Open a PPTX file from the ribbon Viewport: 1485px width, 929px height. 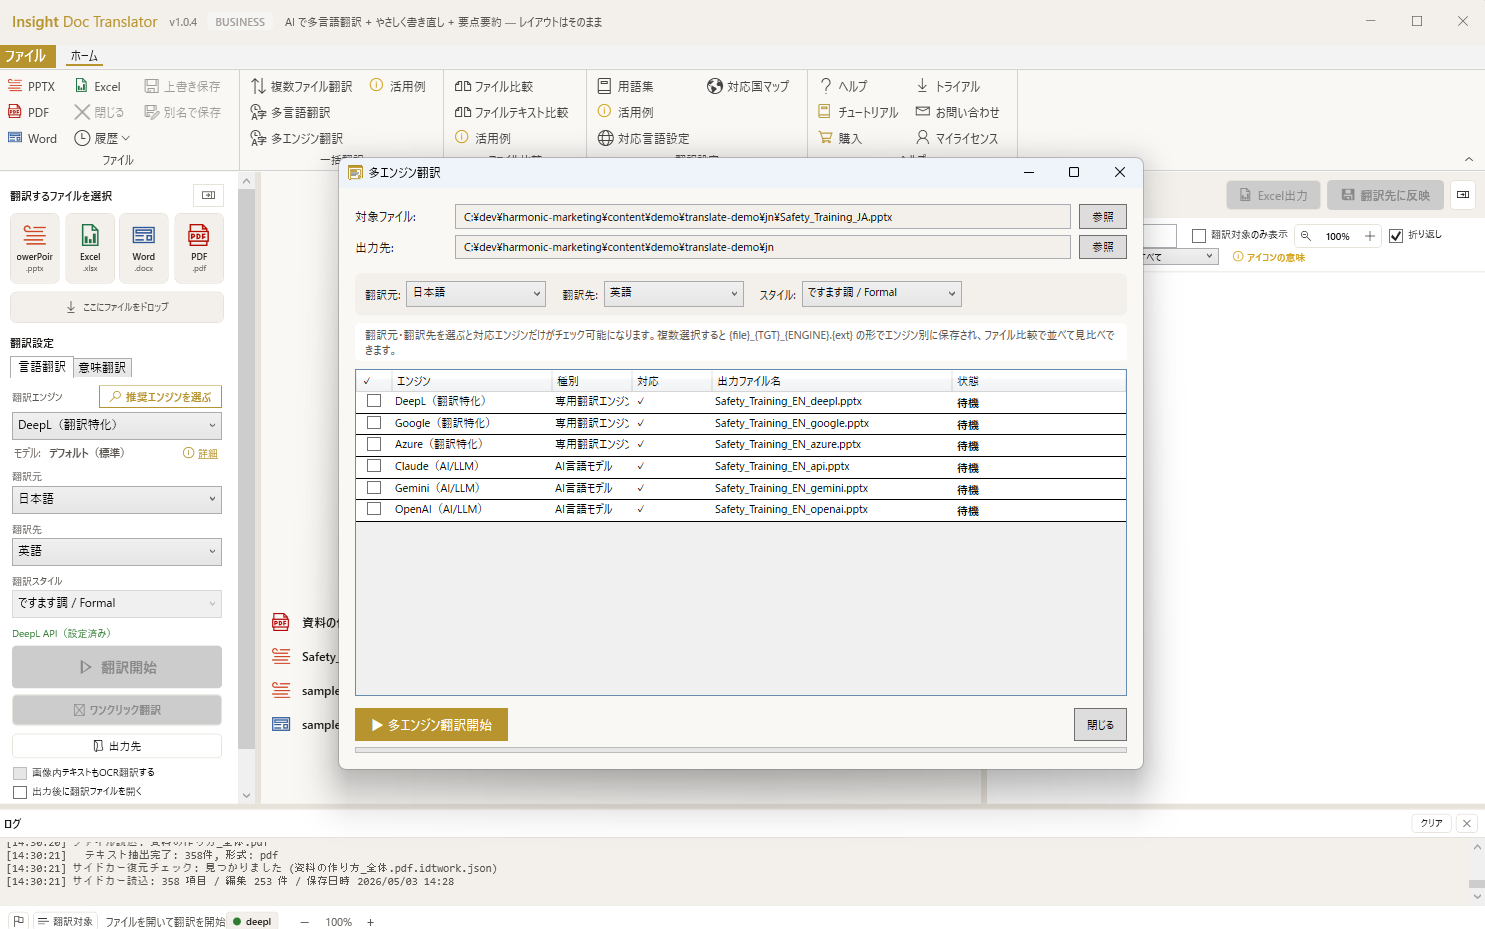click(31, 86)
